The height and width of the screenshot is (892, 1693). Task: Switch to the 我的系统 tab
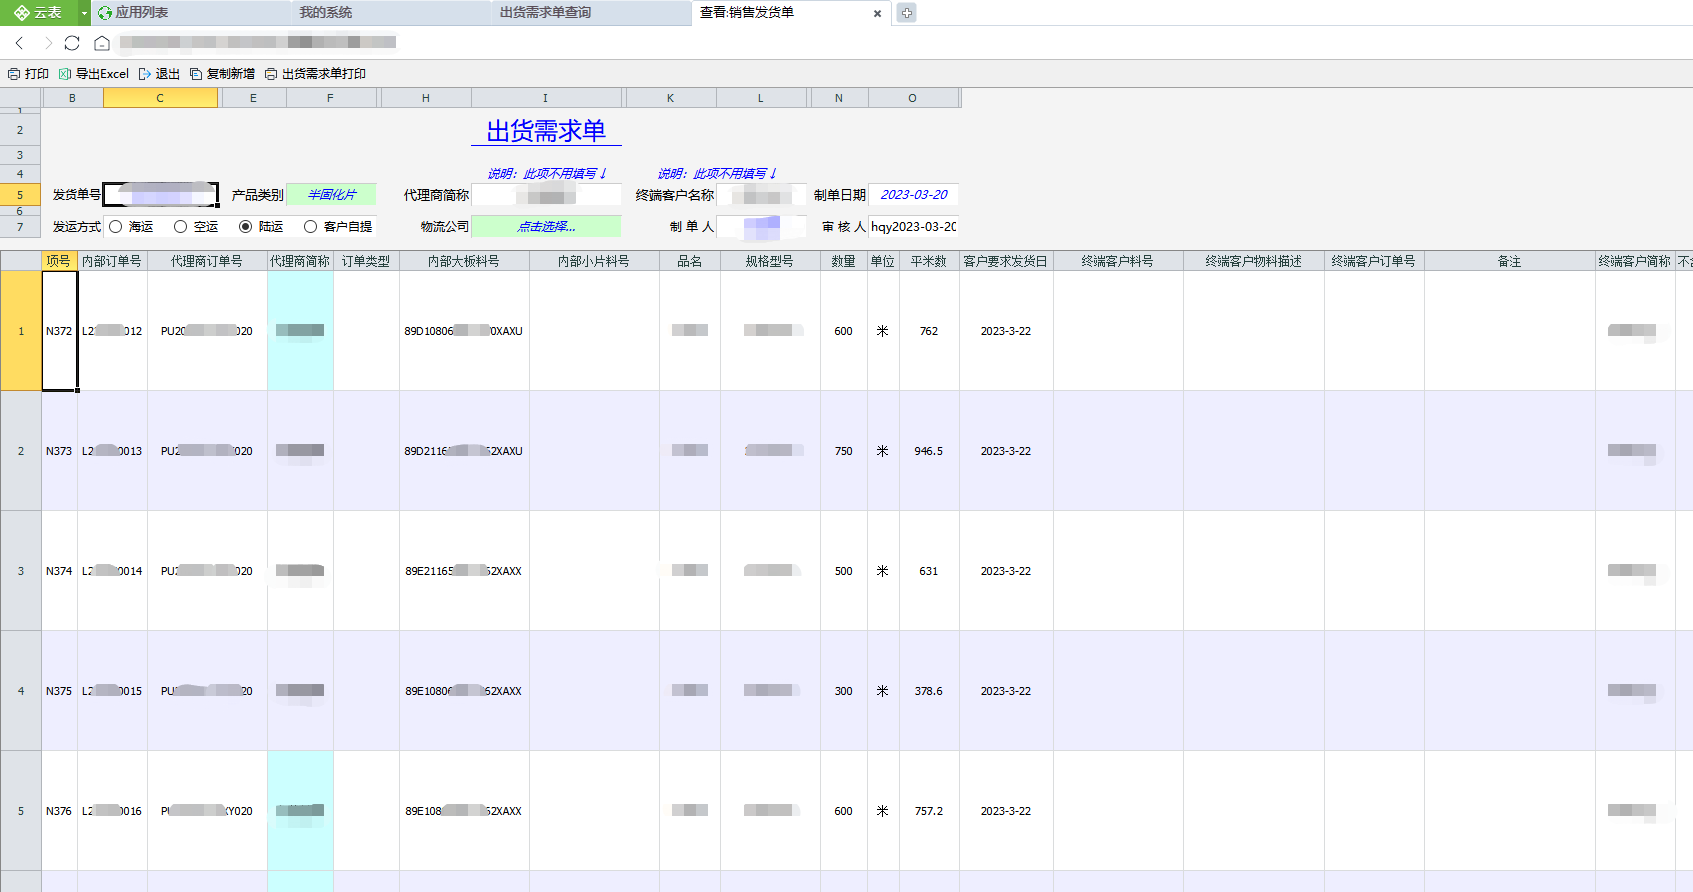[x=326, y=13]
